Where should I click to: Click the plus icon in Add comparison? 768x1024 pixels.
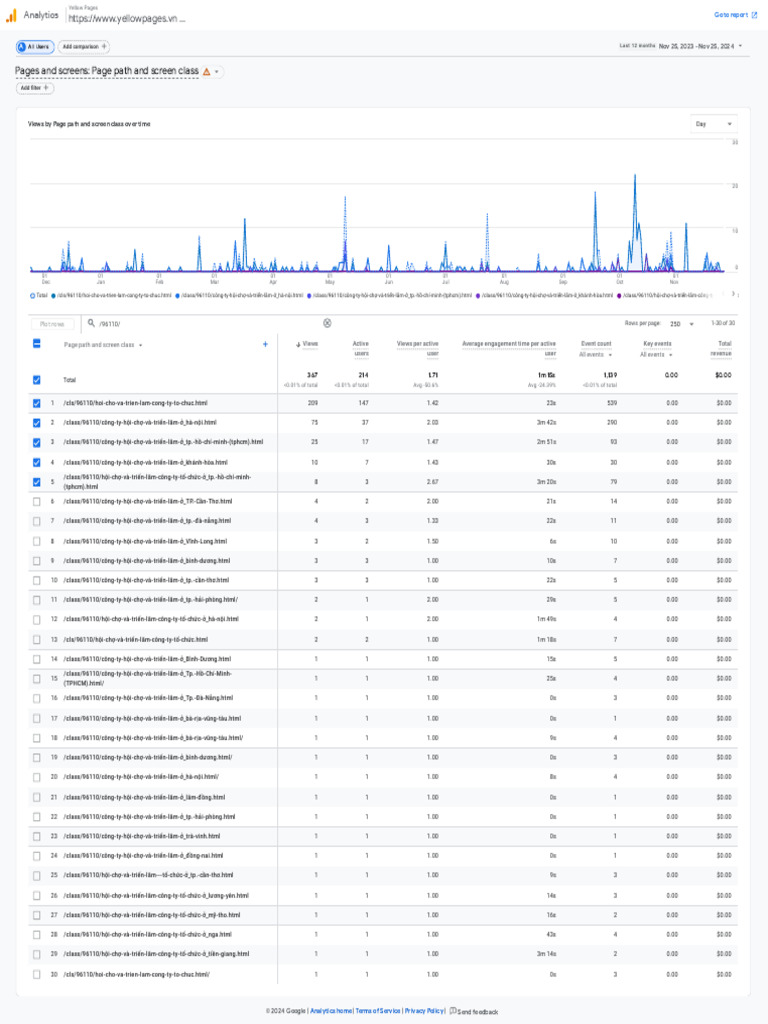tap(104, 46)
